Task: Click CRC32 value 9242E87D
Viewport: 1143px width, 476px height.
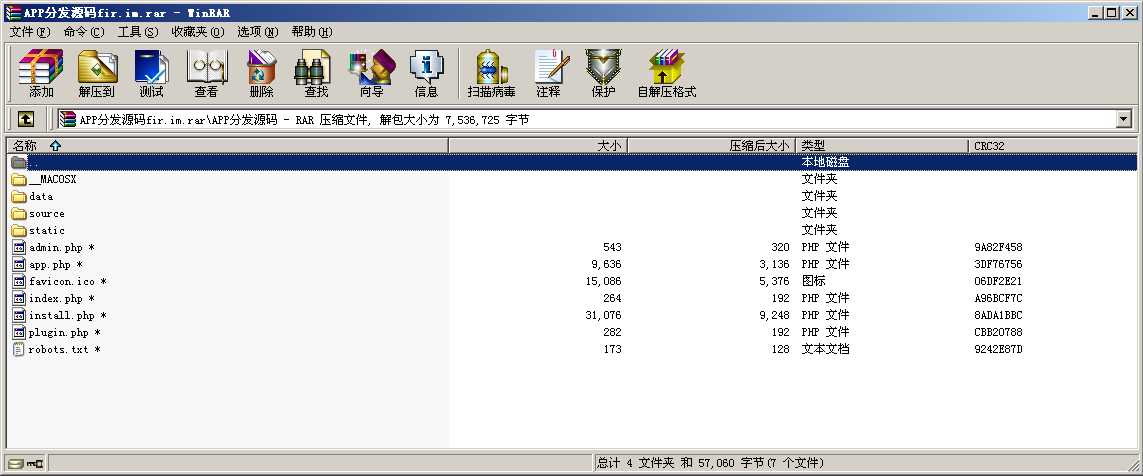Action: tap(998, 349)
